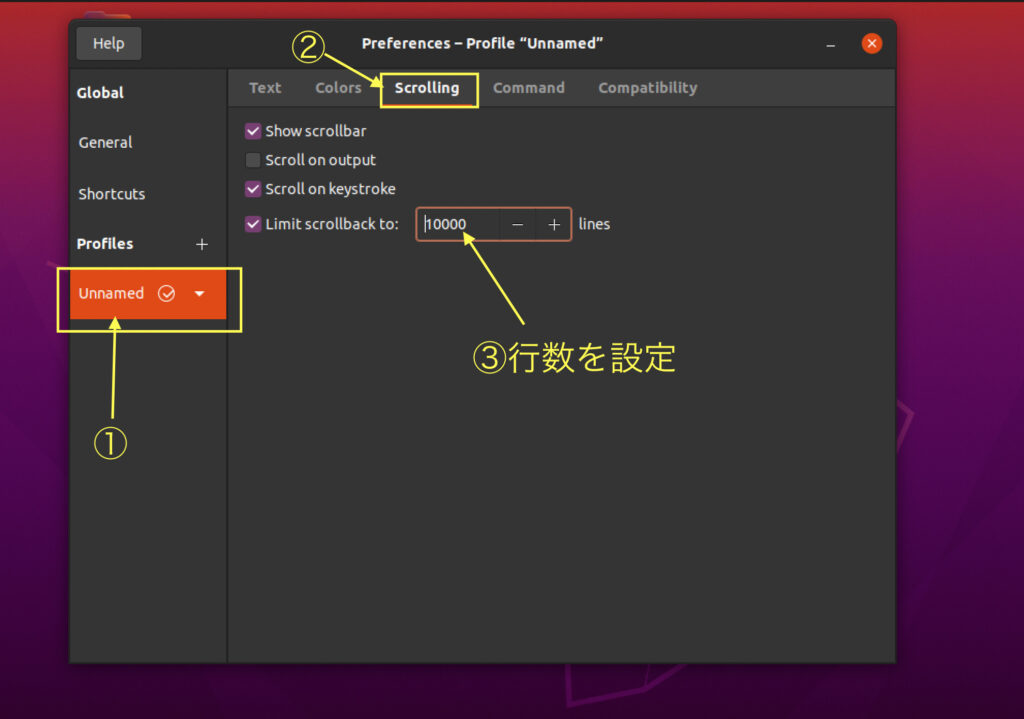The height and width of the screenshot is (719, 1024).
Task: Close the Preferences window
Action: point(872,44)
